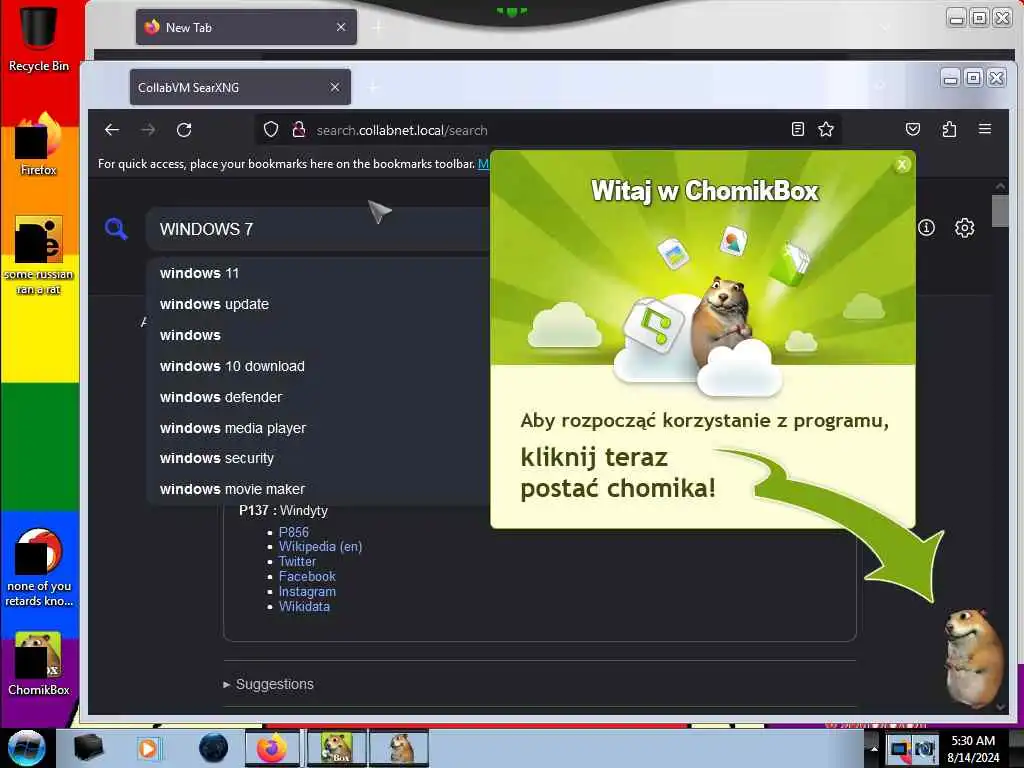1024x768 pixels.
Task: Close the CollabVM SearXNG tab
Action: coord(335,87)
